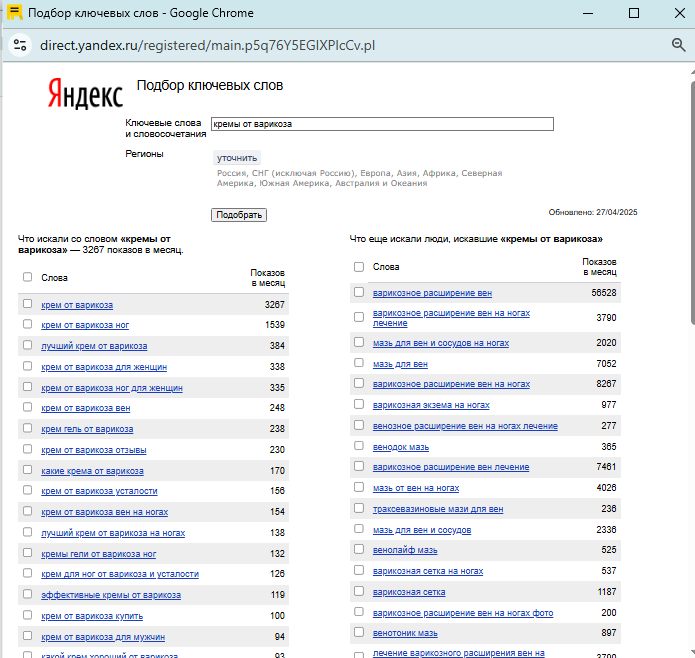Image resolution: width=695 pixels, height=658 pixels.
Task: Open троксевазиновые мази для вен link
Action: click(x=438, y=509)
